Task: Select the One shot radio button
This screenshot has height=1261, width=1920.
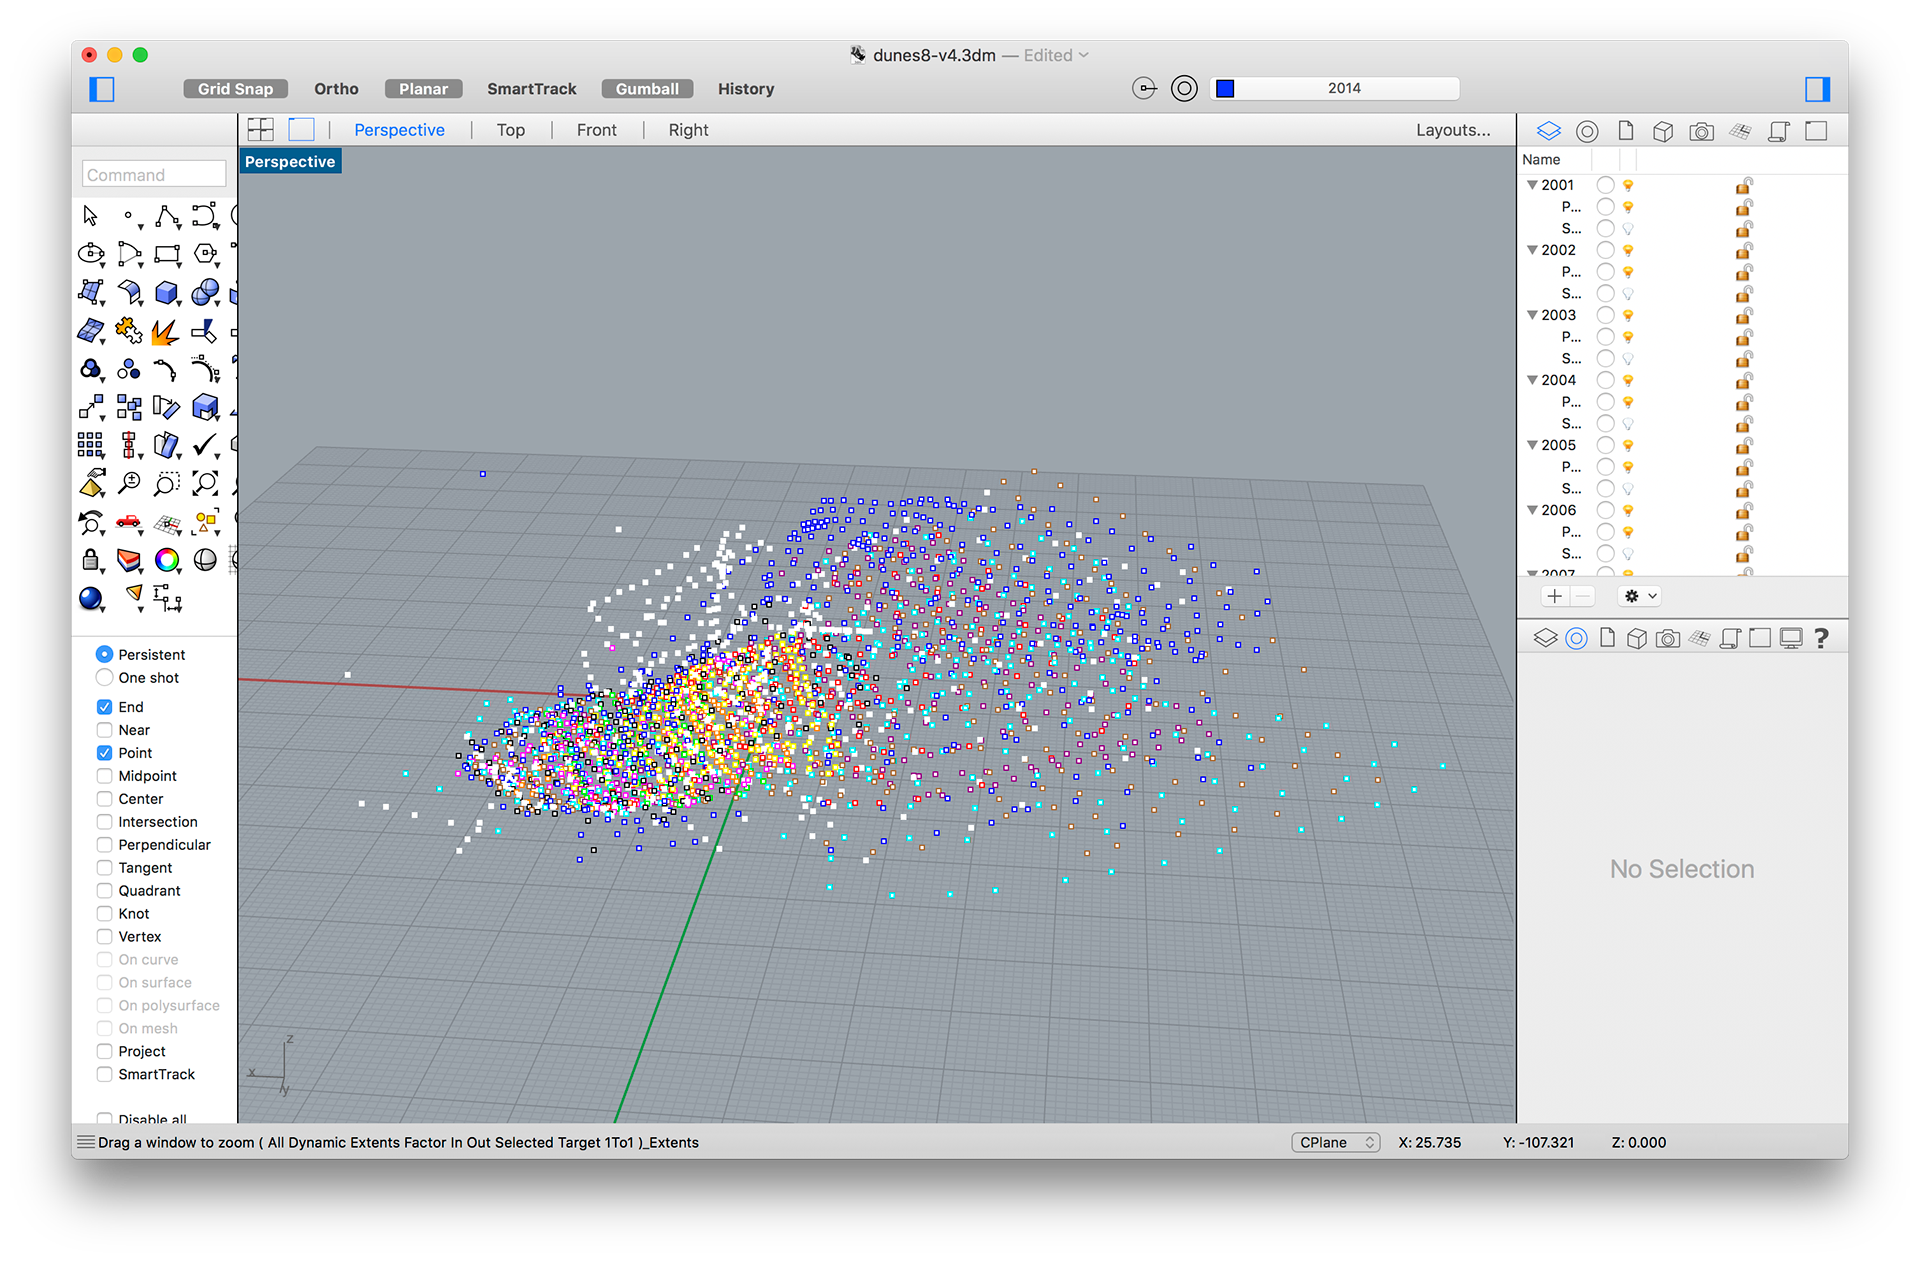Action: tap(104, 677)
